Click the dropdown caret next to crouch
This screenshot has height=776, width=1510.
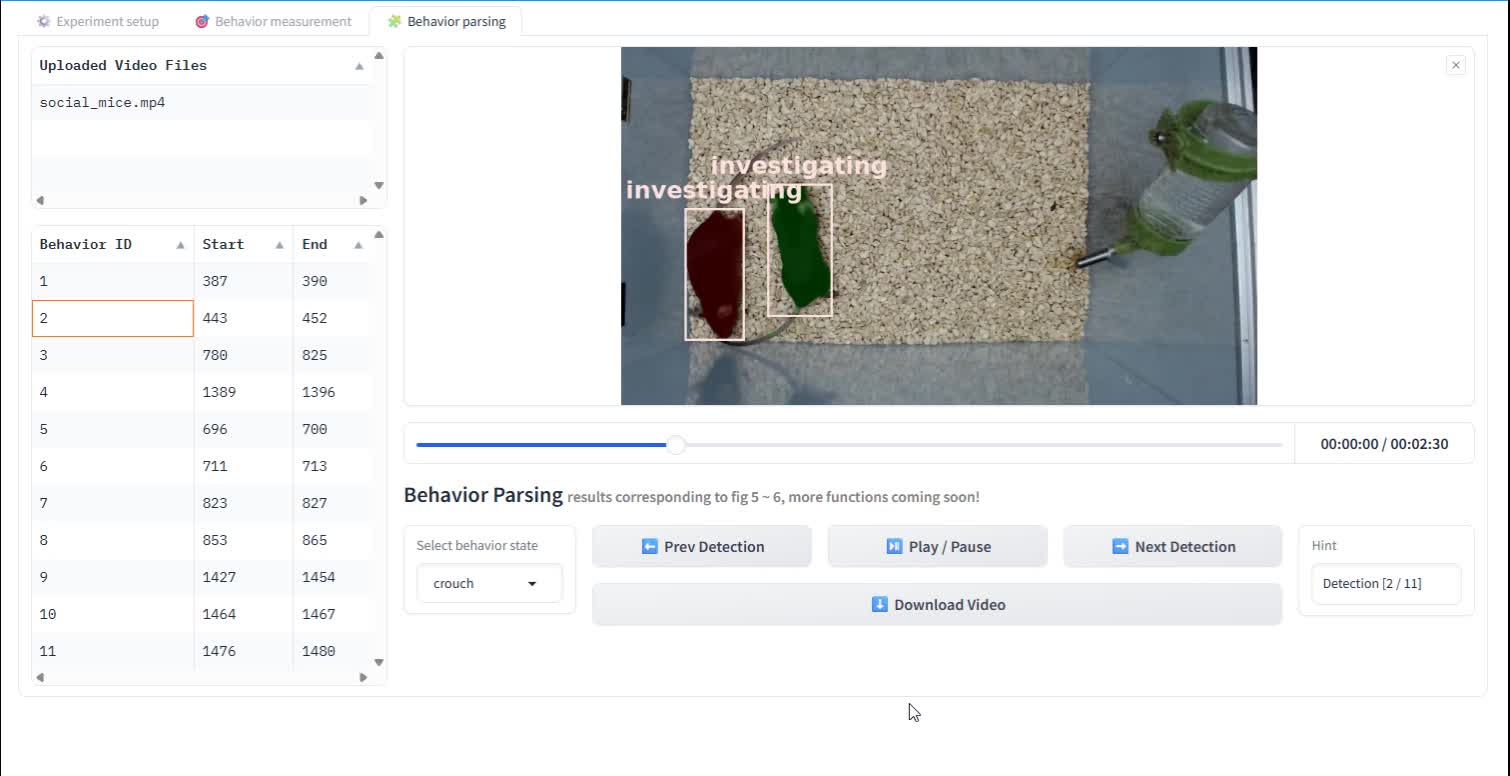[532, 584]
